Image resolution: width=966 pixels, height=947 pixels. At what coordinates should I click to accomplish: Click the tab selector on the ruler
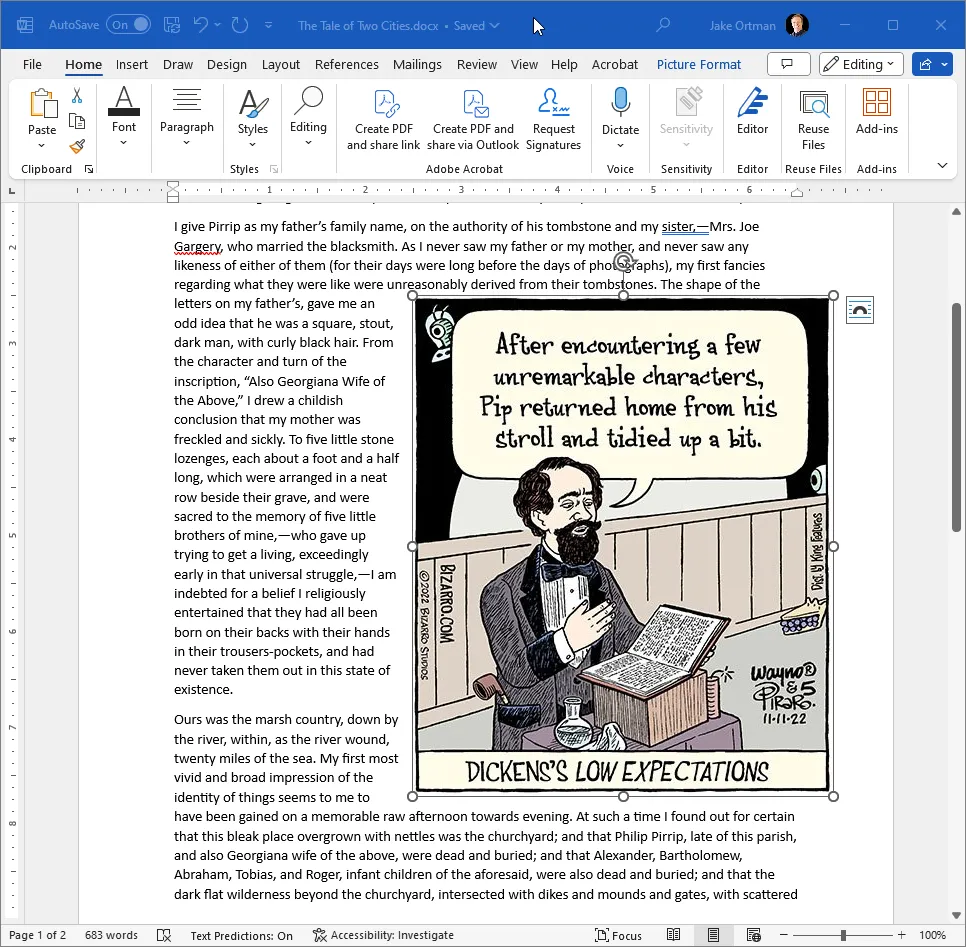(12, 191)
